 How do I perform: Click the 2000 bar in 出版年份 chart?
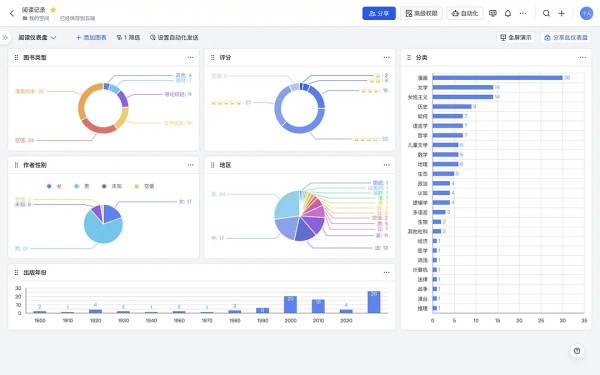[290, 304]
